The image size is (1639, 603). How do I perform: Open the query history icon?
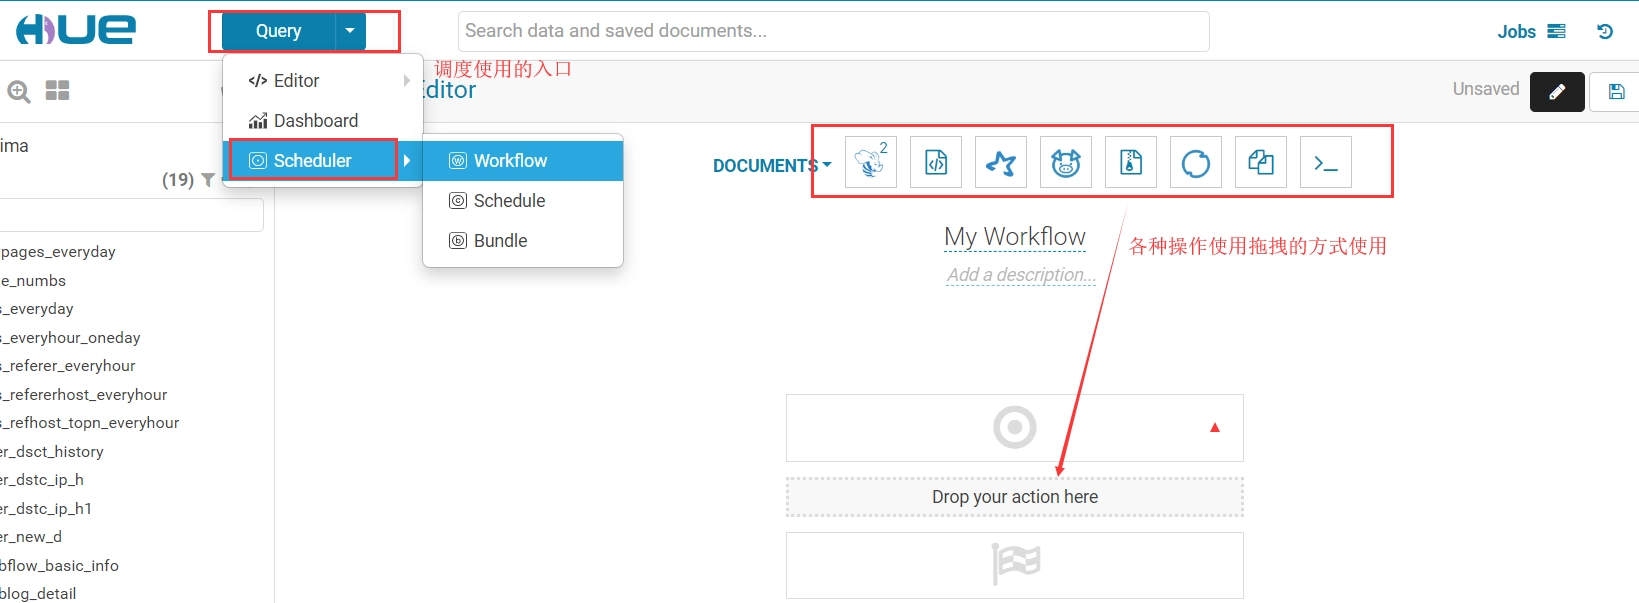(x=1605, y=31)
